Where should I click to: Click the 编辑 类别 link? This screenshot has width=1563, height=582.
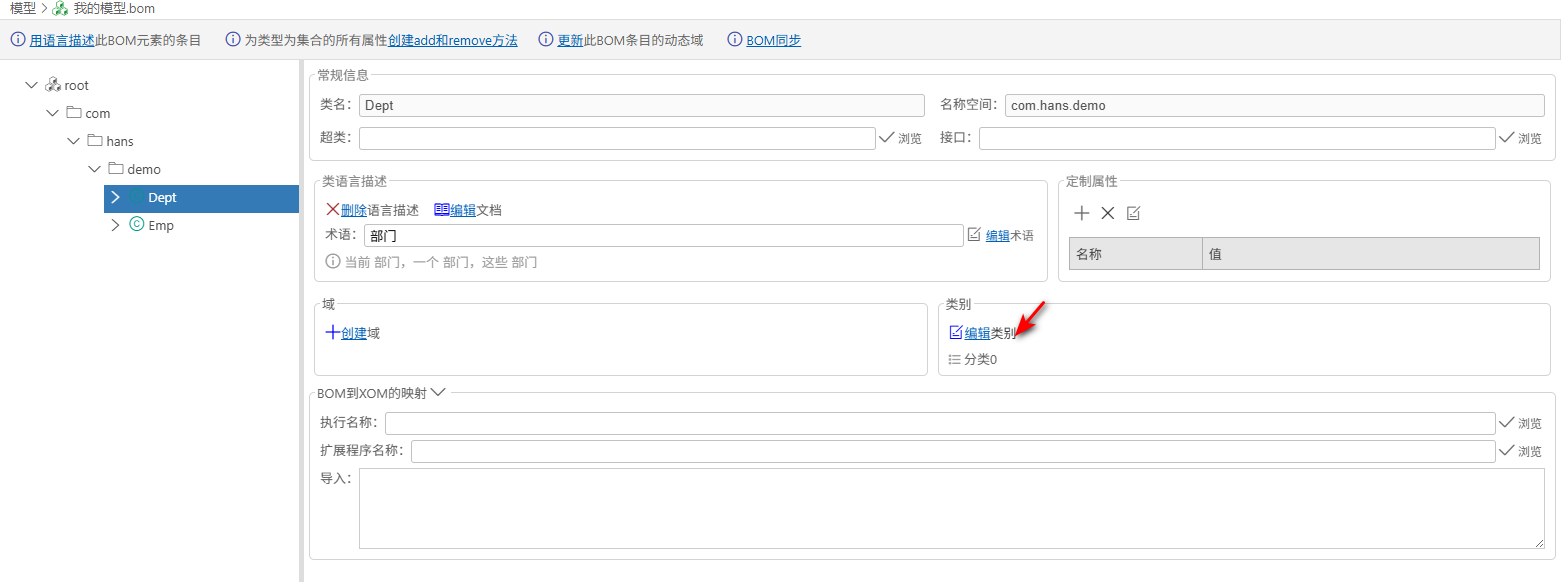tap(976, 333)
